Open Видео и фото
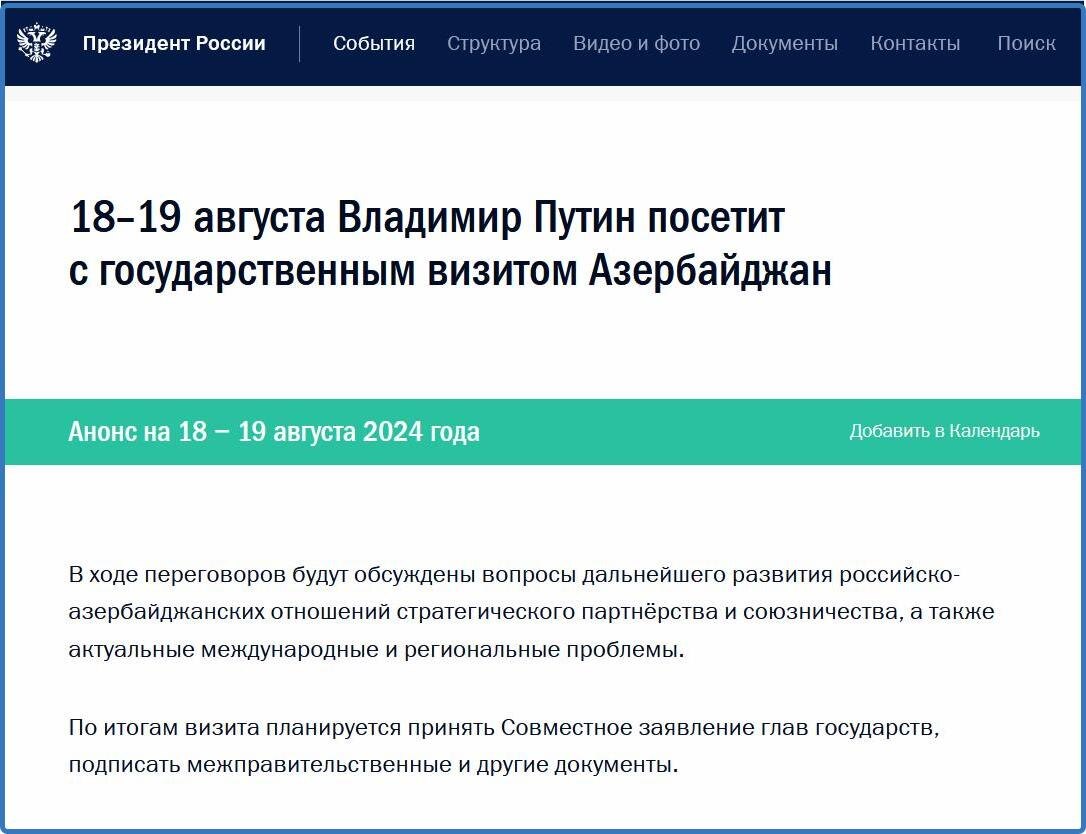Screen dimensions: 1086x834 coord(636,44)
